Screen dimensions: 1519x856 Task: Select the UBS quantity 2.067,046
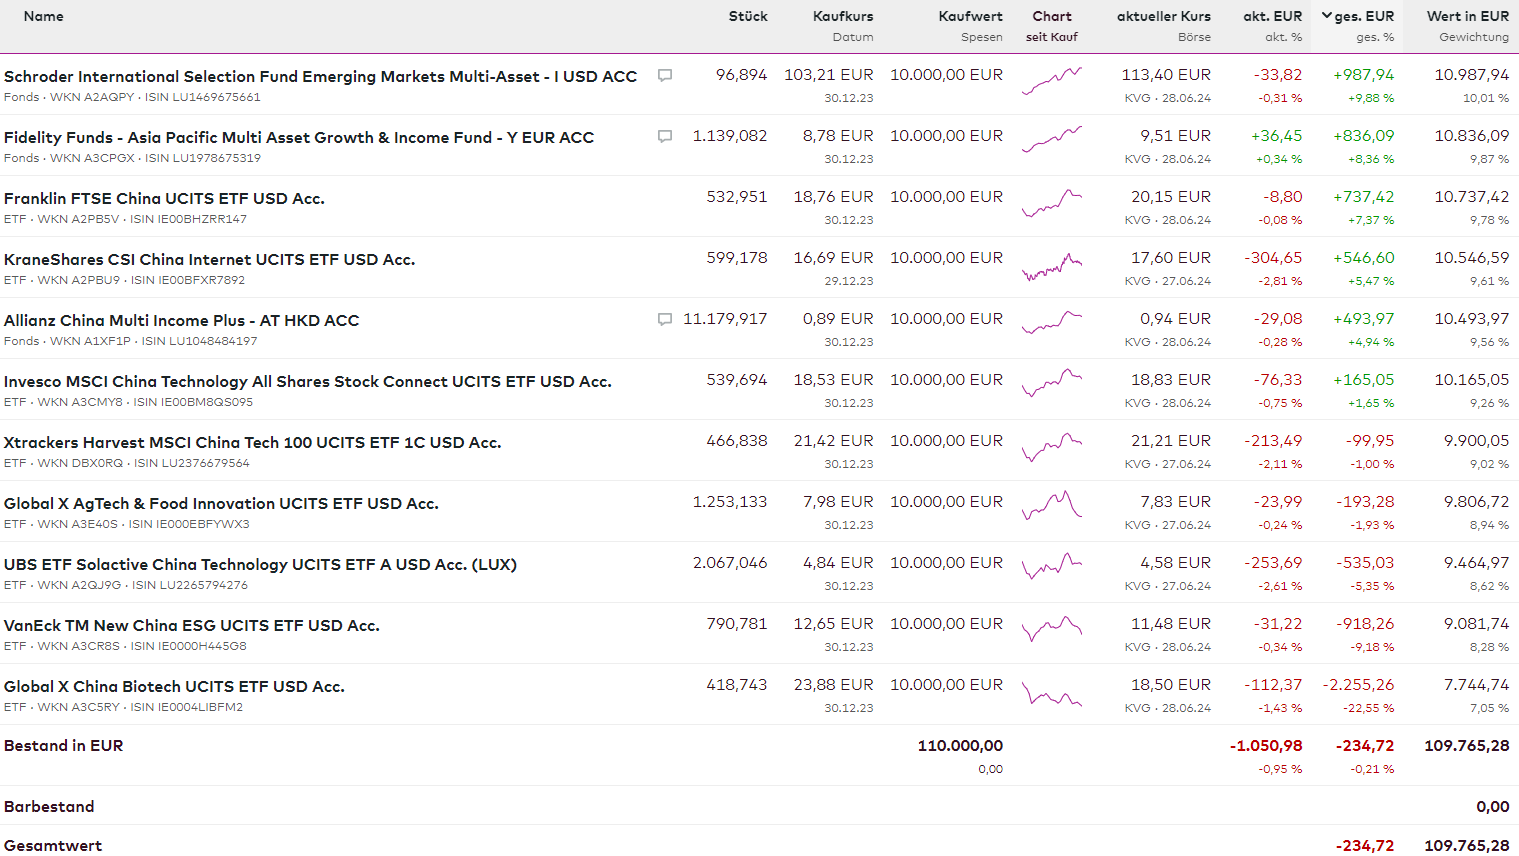(x=730, y=563)
